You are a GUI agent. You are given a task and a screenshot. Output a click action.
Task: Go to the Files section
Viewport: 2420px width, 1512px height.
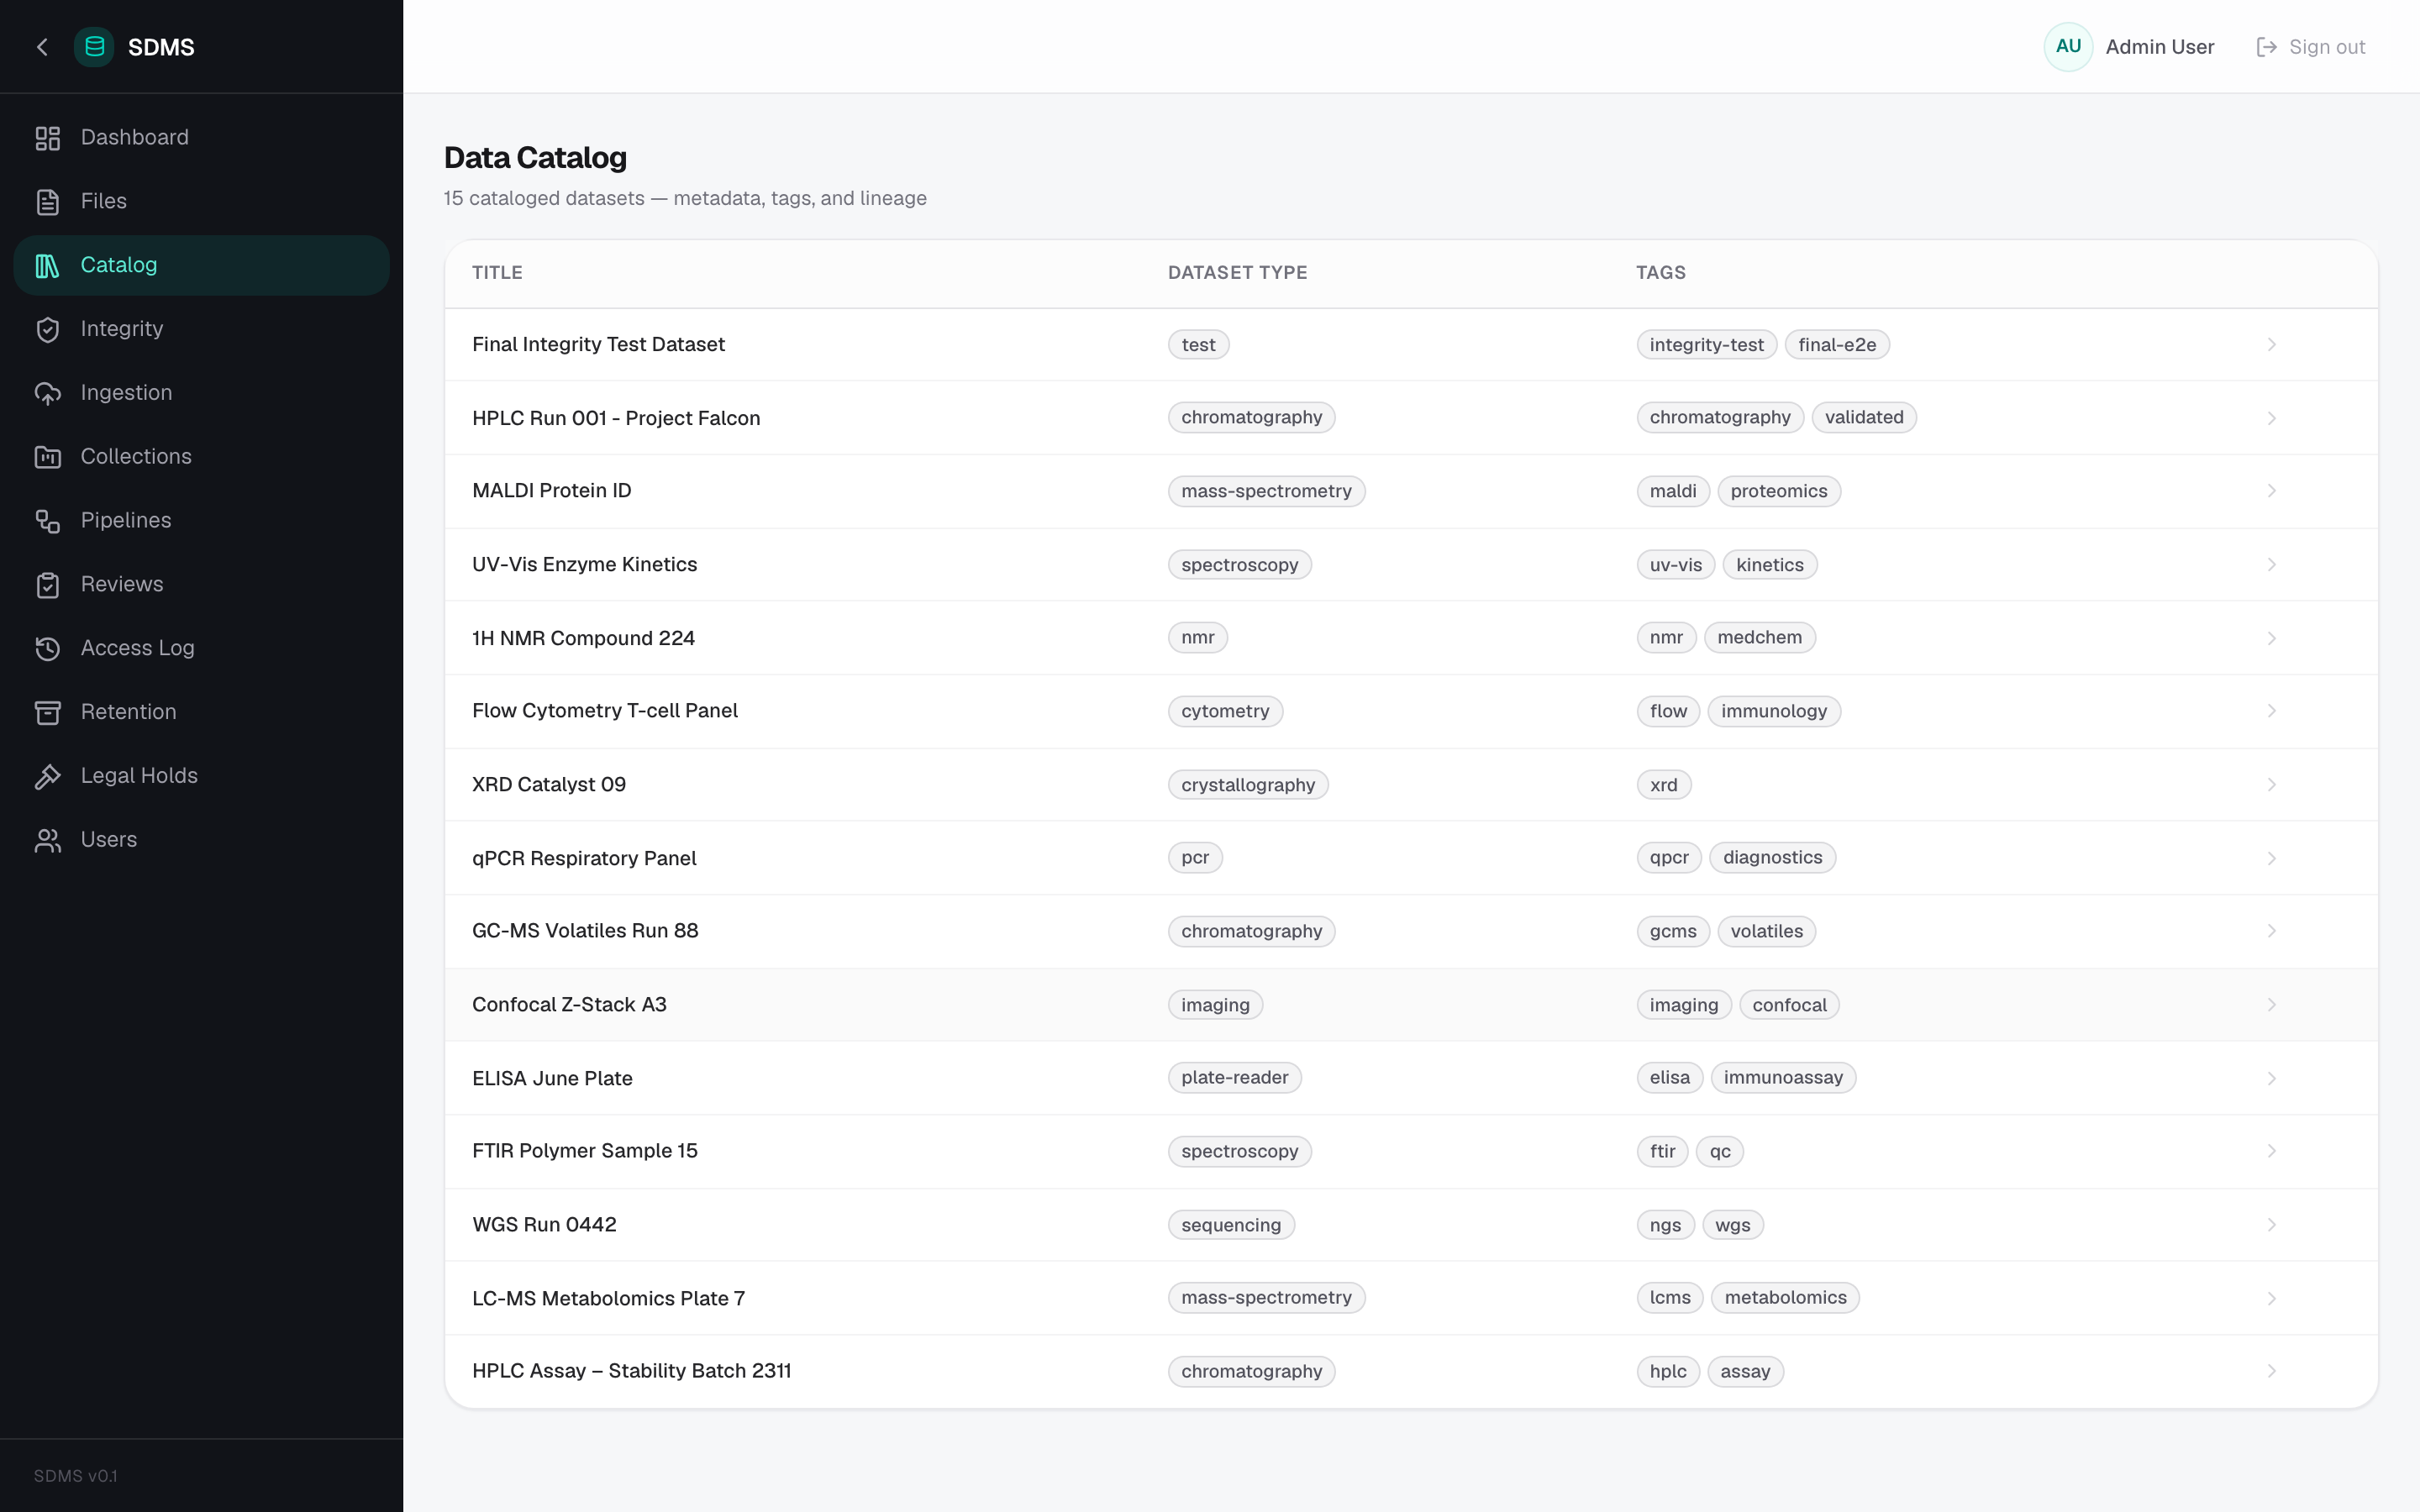coord(201,202)
